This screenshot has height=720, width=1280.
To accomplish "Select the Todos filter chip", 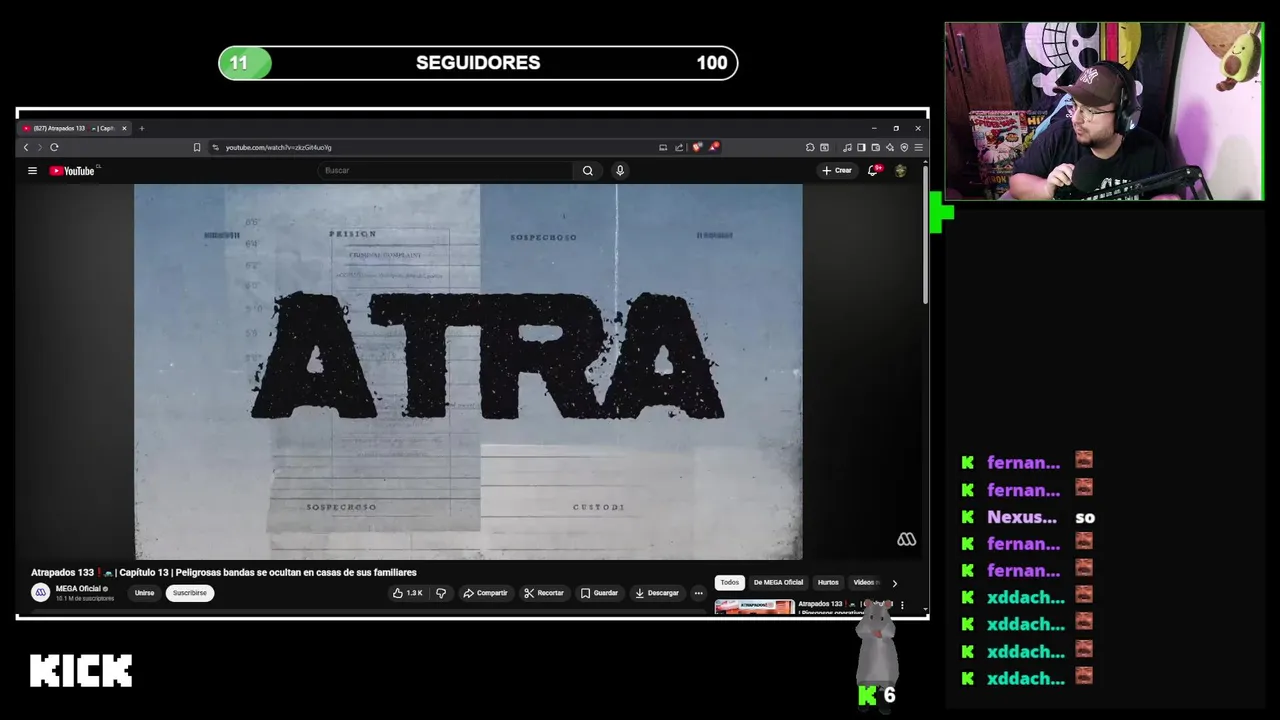I will tap(730, 582).
